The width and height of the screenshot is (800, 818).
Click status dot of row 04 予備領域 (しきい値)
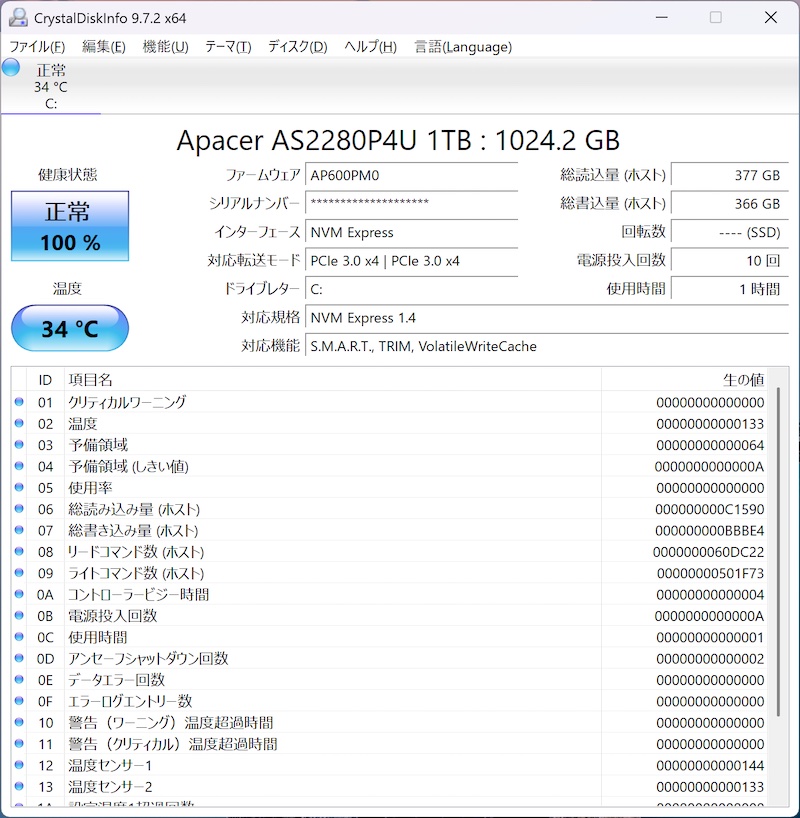(19, 466)
